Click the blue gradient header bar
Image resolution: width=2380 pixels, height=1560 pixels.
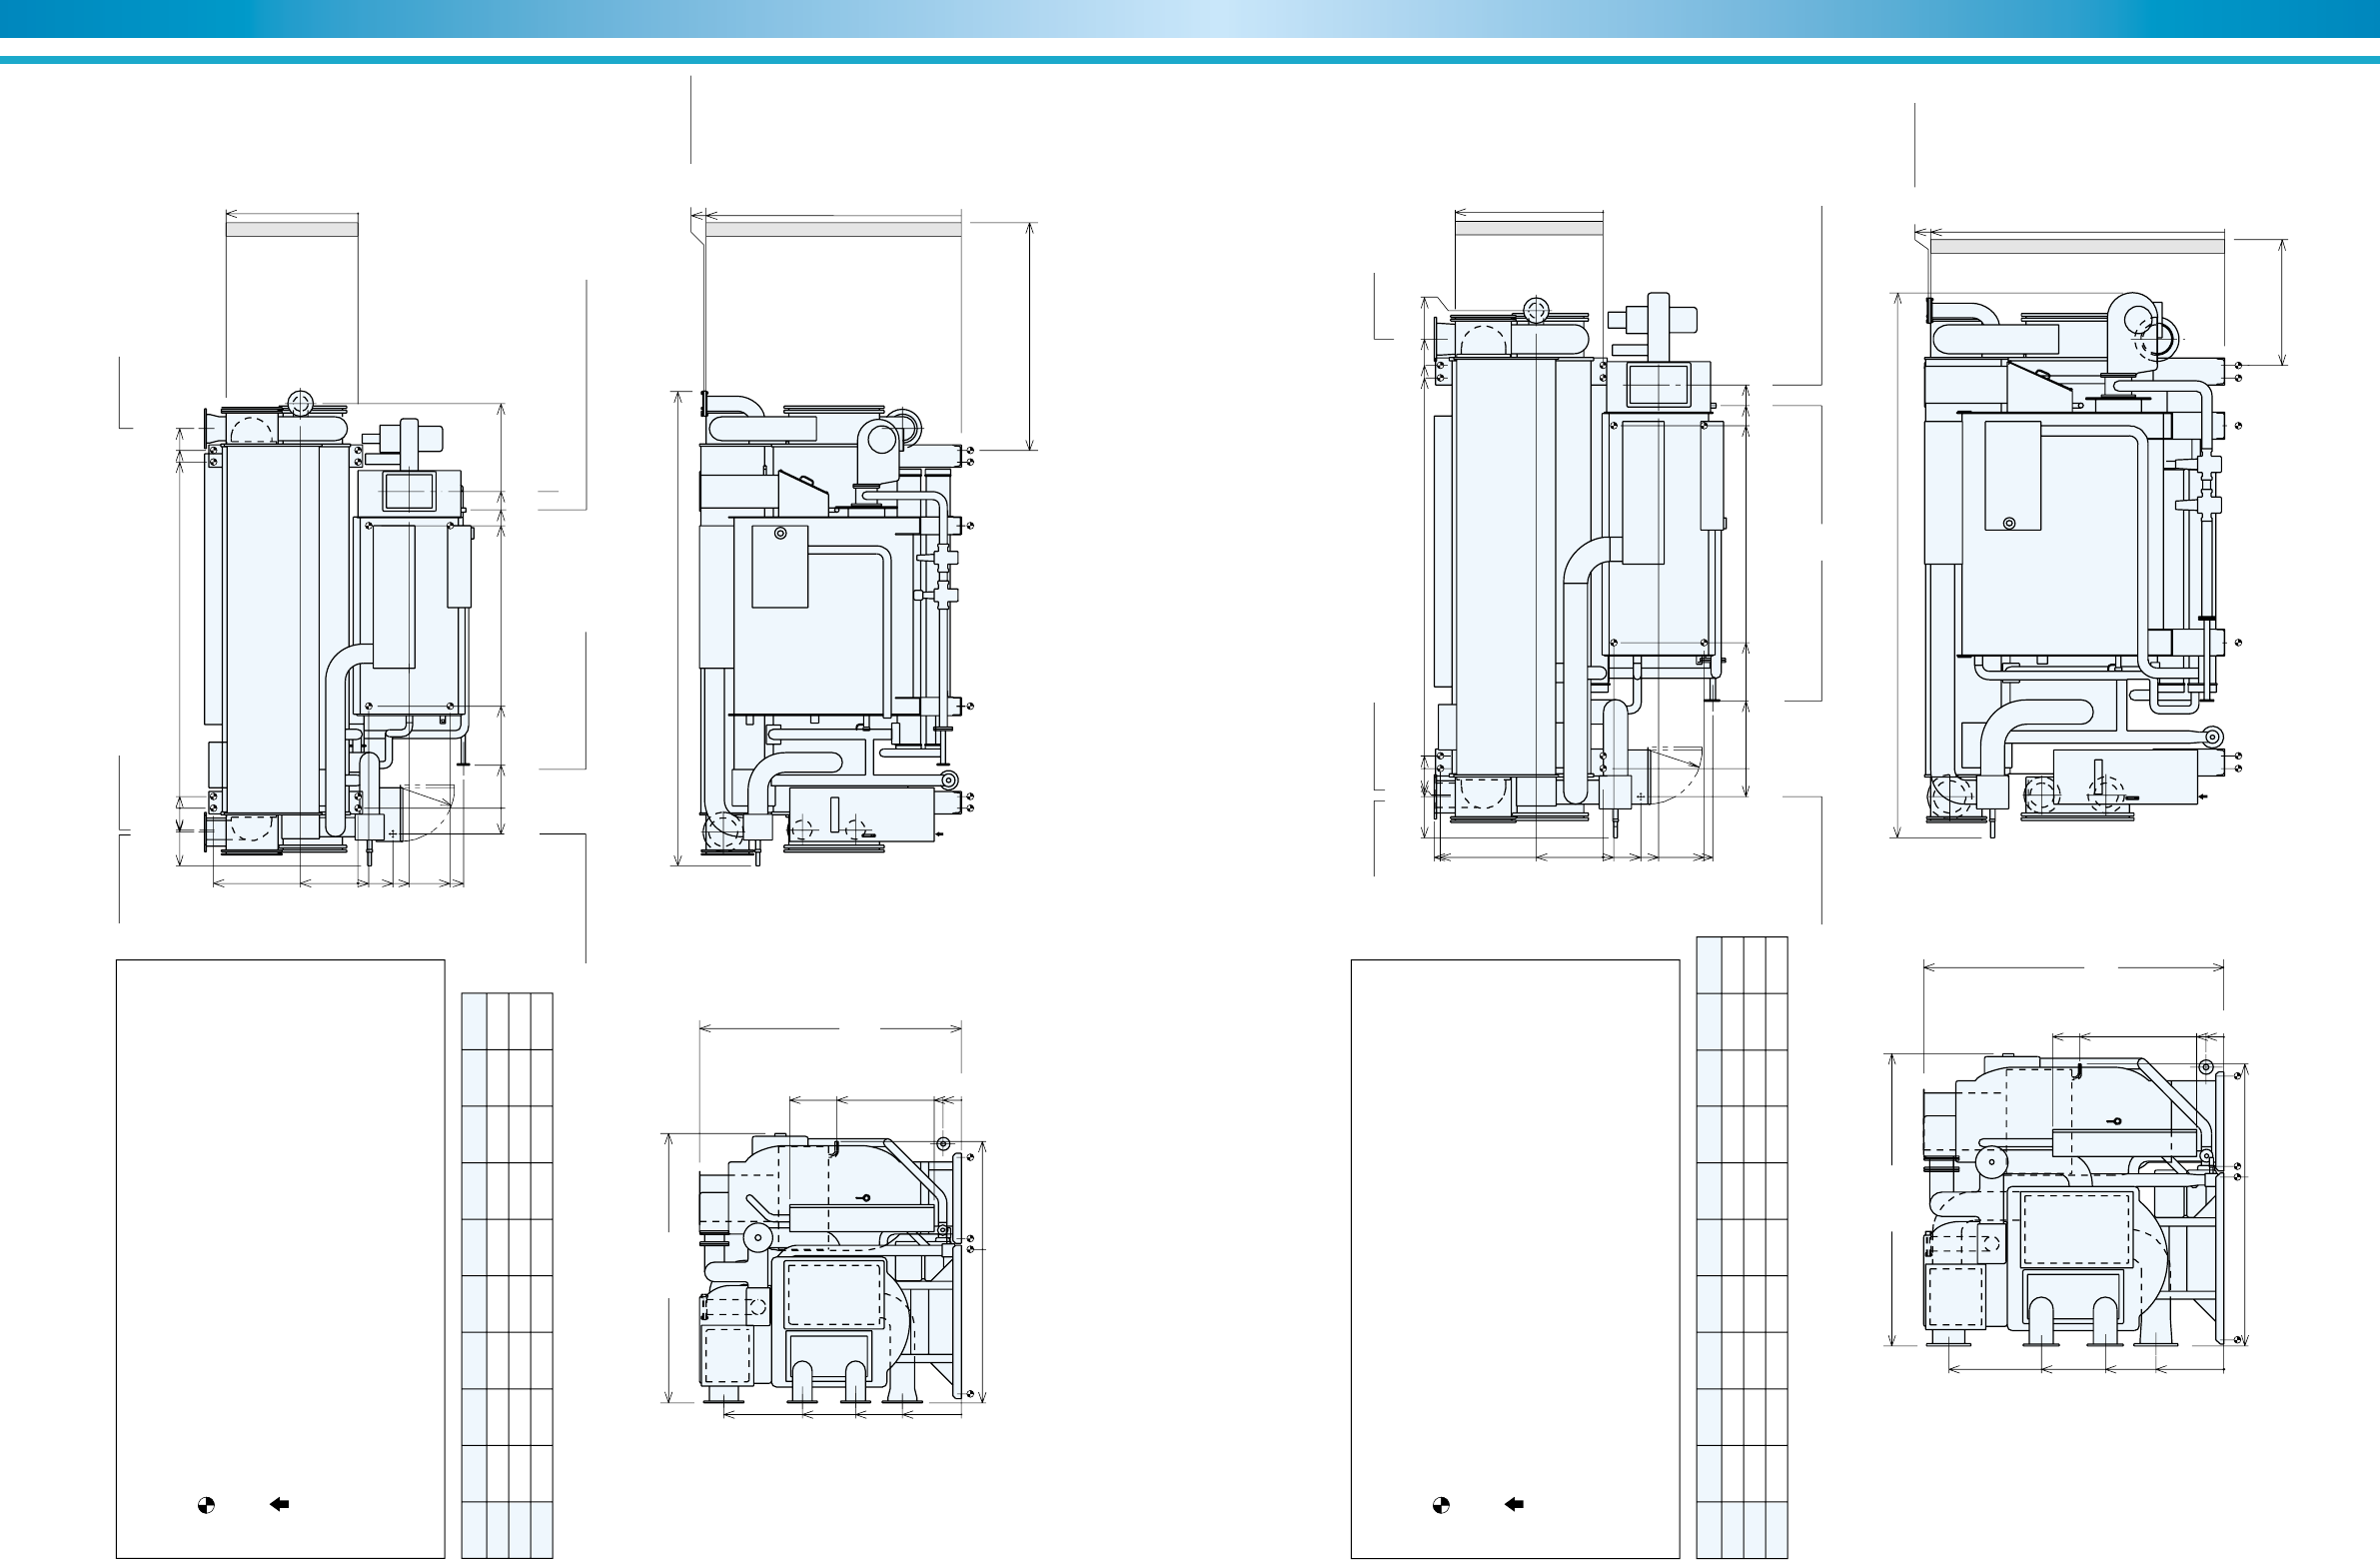click(1190, 19)
